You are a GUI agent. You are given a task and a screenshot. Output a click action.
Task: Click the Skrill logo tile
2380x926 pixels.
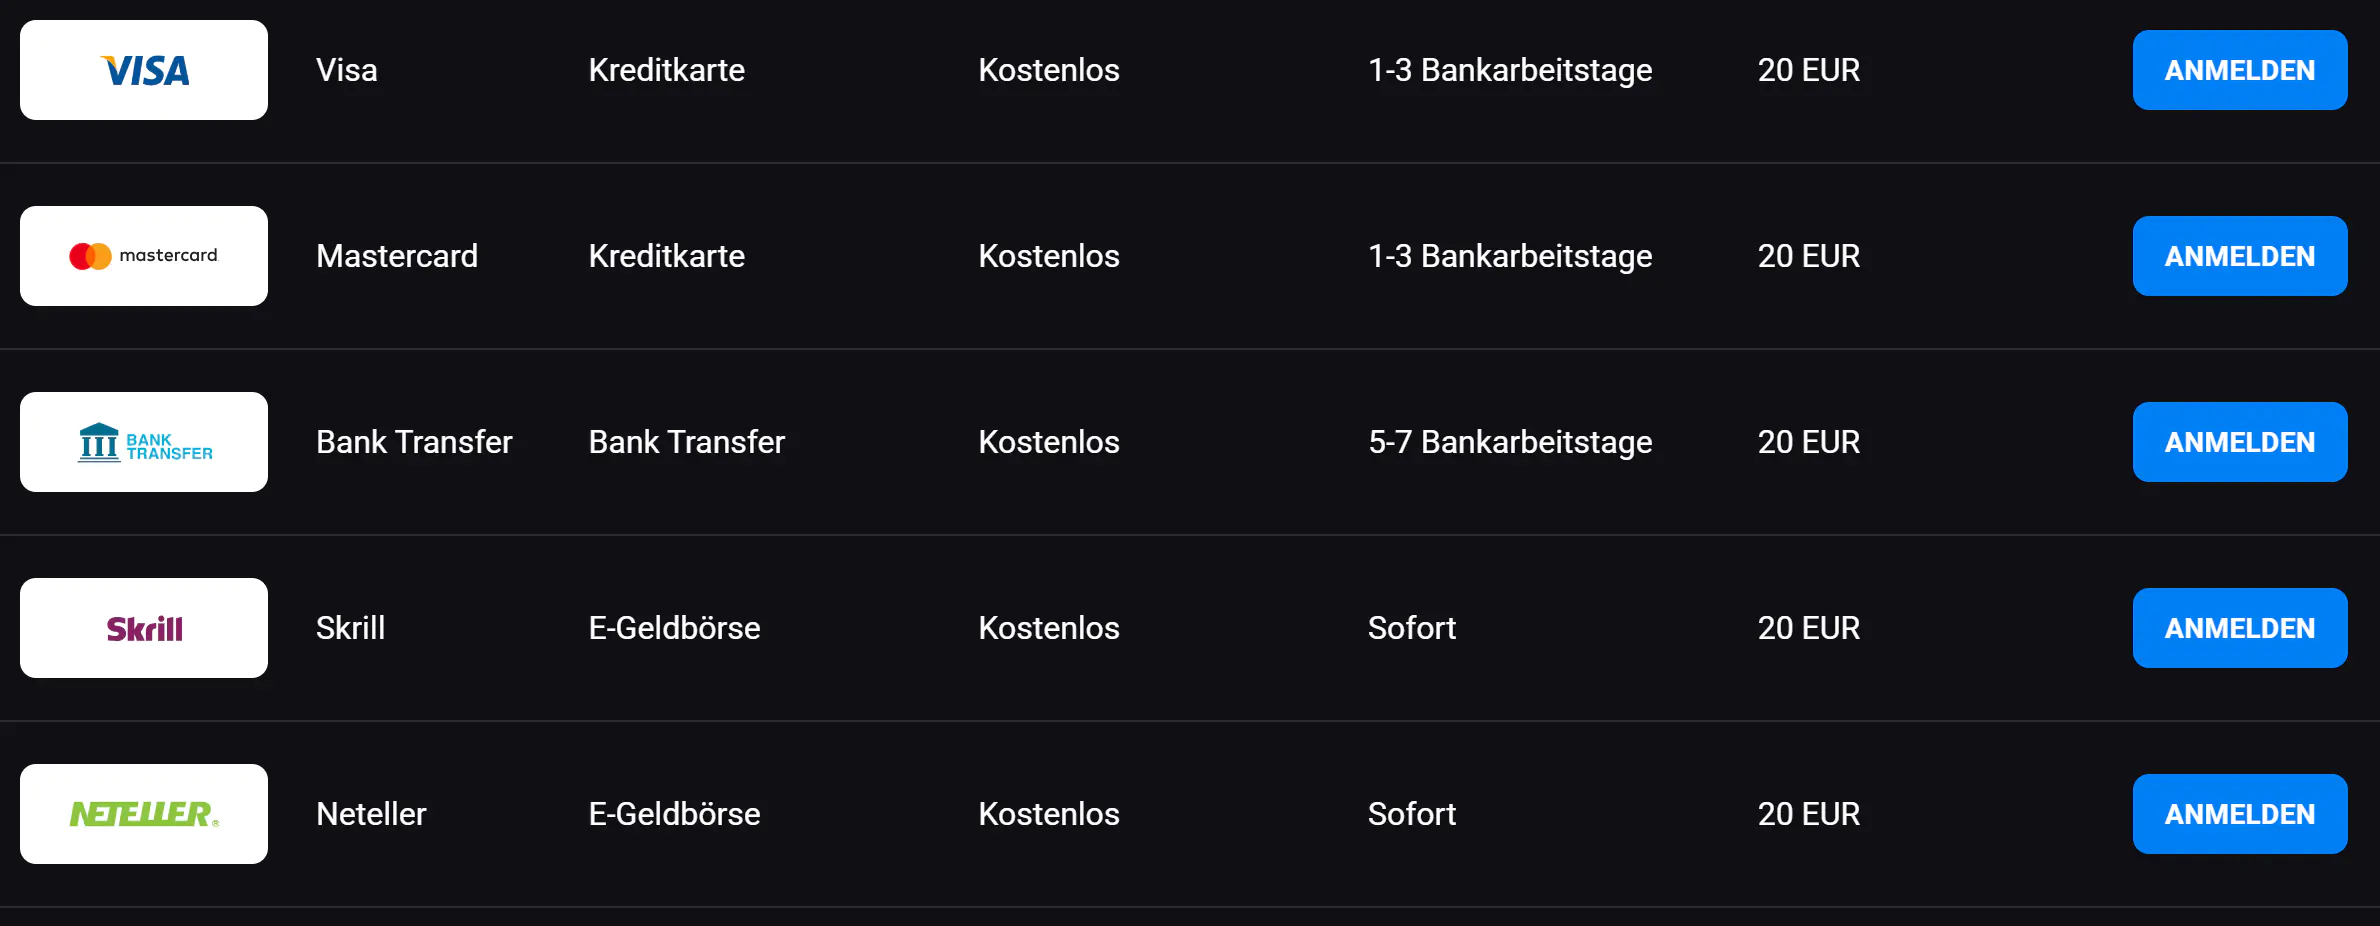click(x=144, y=628)
